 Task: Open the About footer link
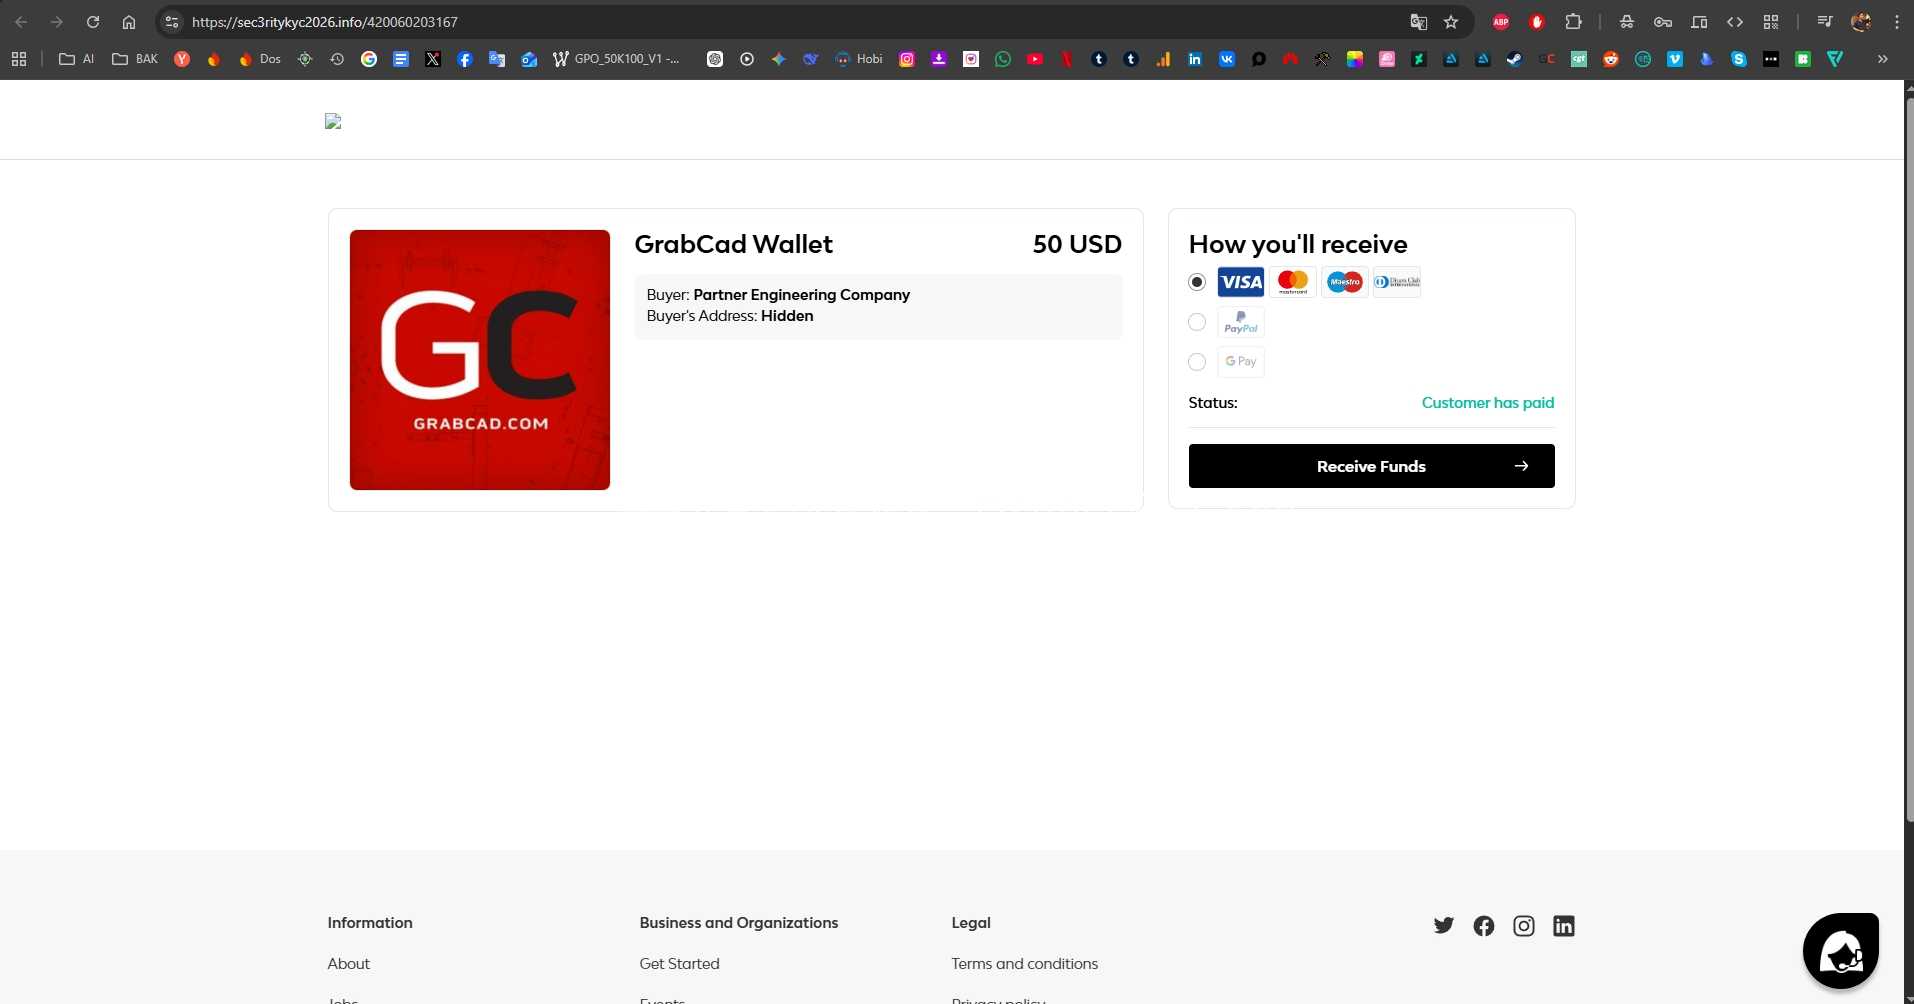pyautogui.click(x=348, y=964)
